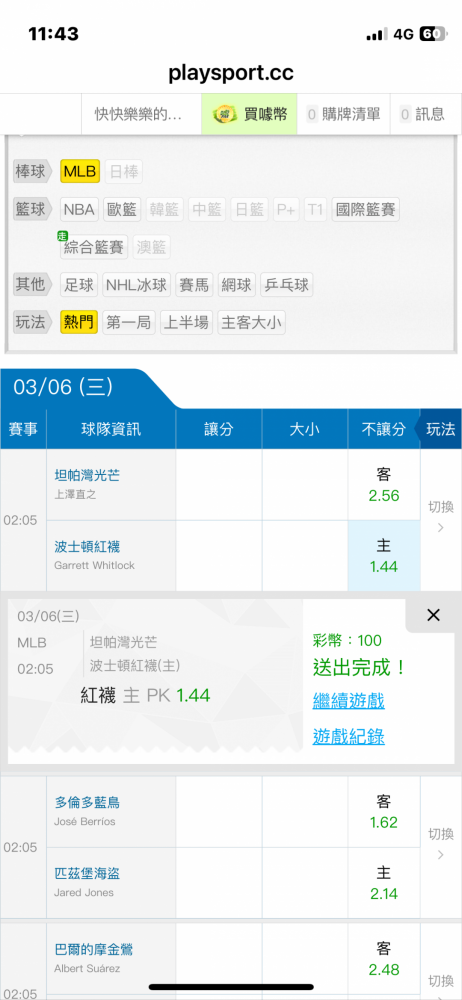Select the 其他 category arrow label
This screenshot has width=462, height=1000.
(x=33, y=284)
